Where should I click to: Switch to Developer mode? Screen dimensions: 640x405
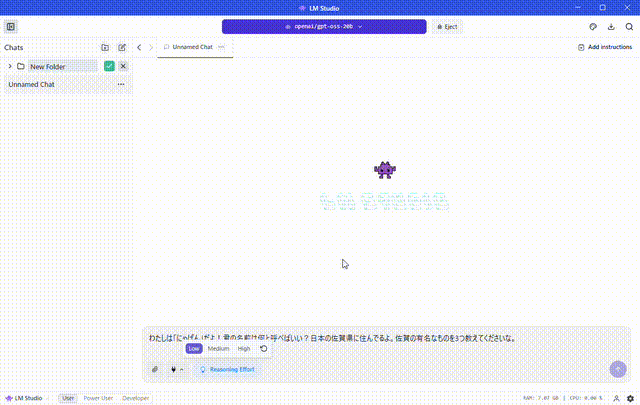point(136,398)
